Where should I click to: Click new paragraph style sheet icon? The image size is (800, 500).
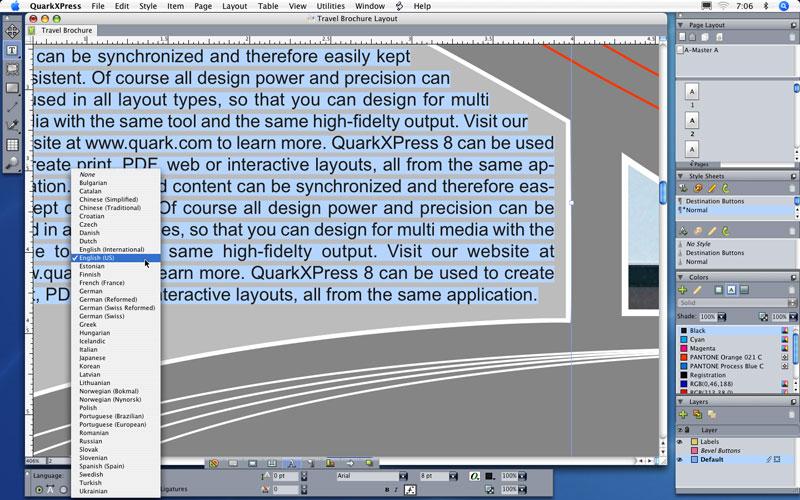pos(684,188)
